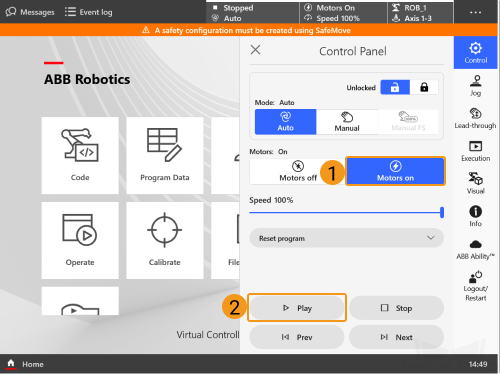Open the Program Data tile
The image size is (500, 374).
coord(165,155)
